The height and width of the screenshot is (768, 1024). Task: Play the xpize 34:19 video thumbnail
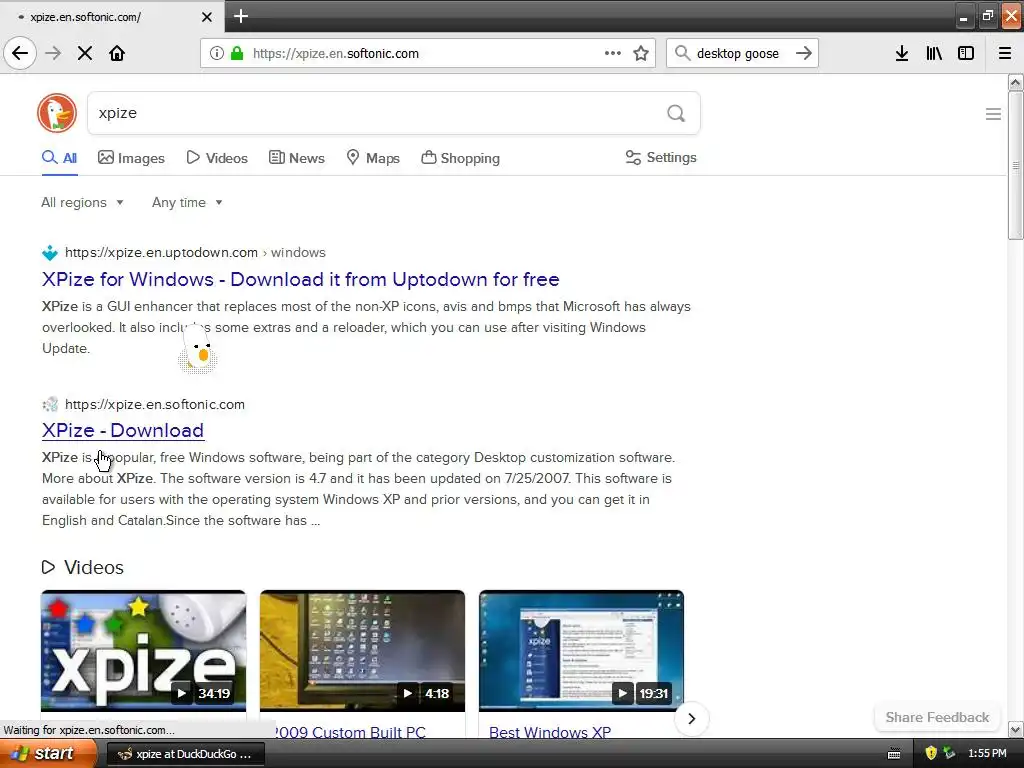click(x=144, y=651)
